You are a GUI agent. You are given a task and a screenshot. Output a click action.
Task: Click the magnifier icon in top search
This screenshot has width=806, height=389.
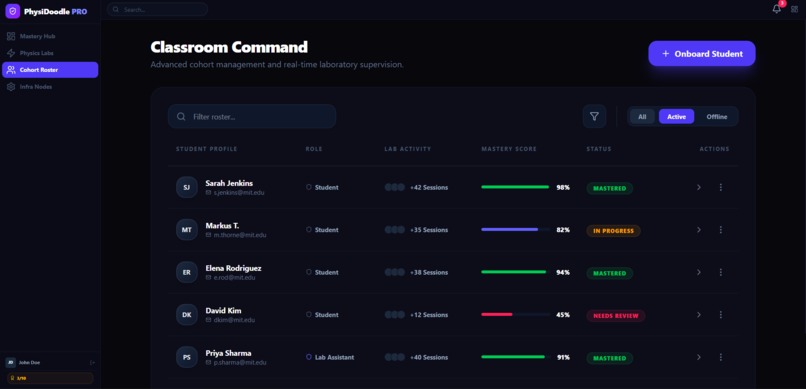(x=116, y=9)
